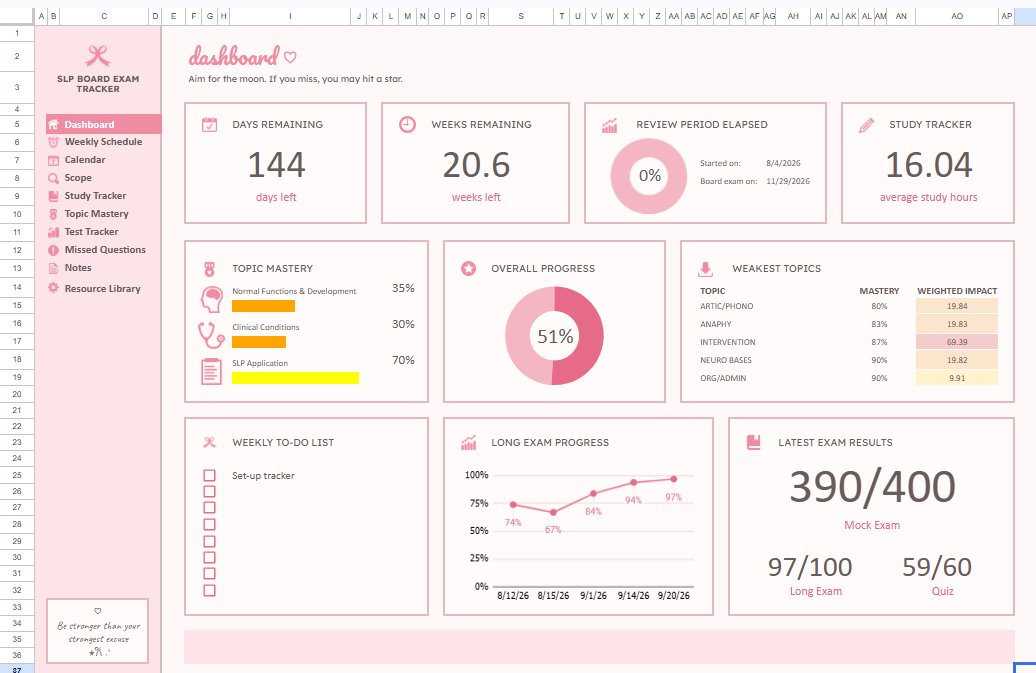Open Study Tracker from sidebar
The width and height of the screenshot is (1036, 673).
[95, 195]
